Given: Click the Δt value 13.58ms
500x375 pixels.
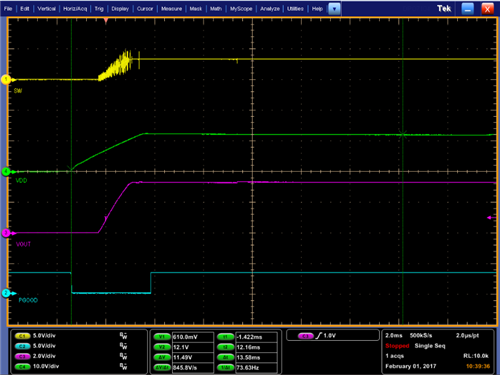Looking at the screenshot, I should tap(248, 357).
